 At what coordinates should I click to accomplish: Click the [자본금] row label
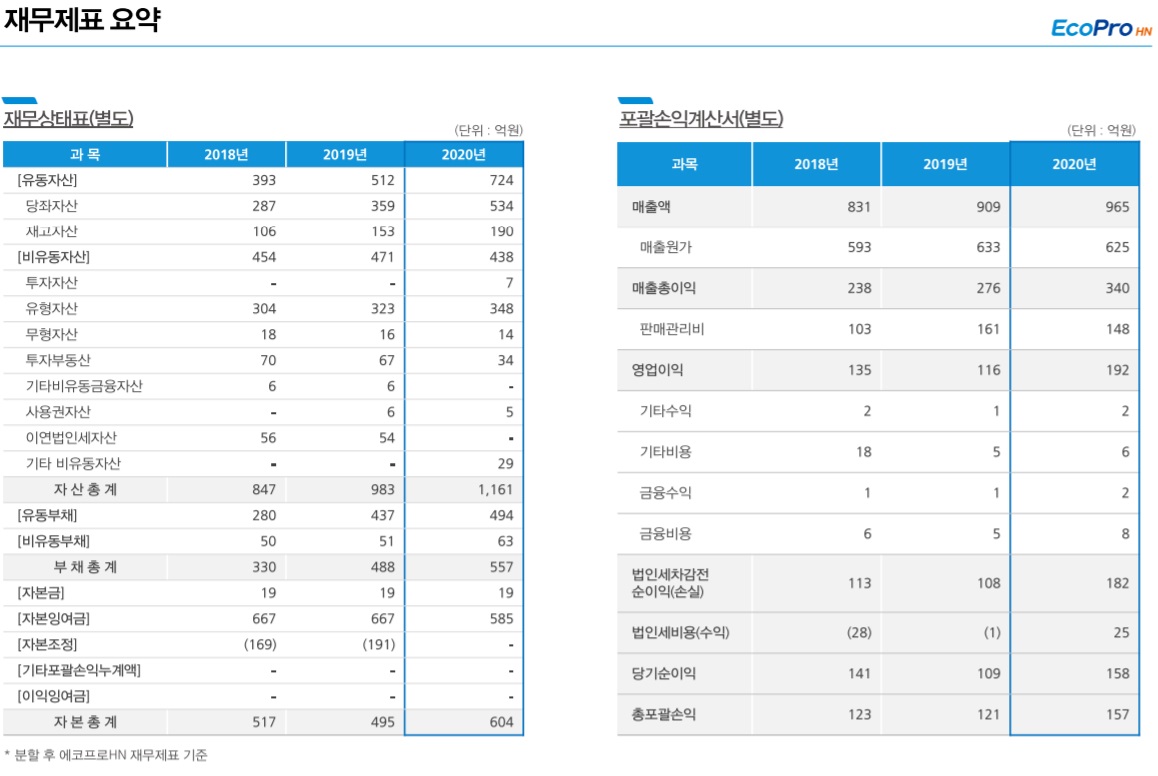41,593
